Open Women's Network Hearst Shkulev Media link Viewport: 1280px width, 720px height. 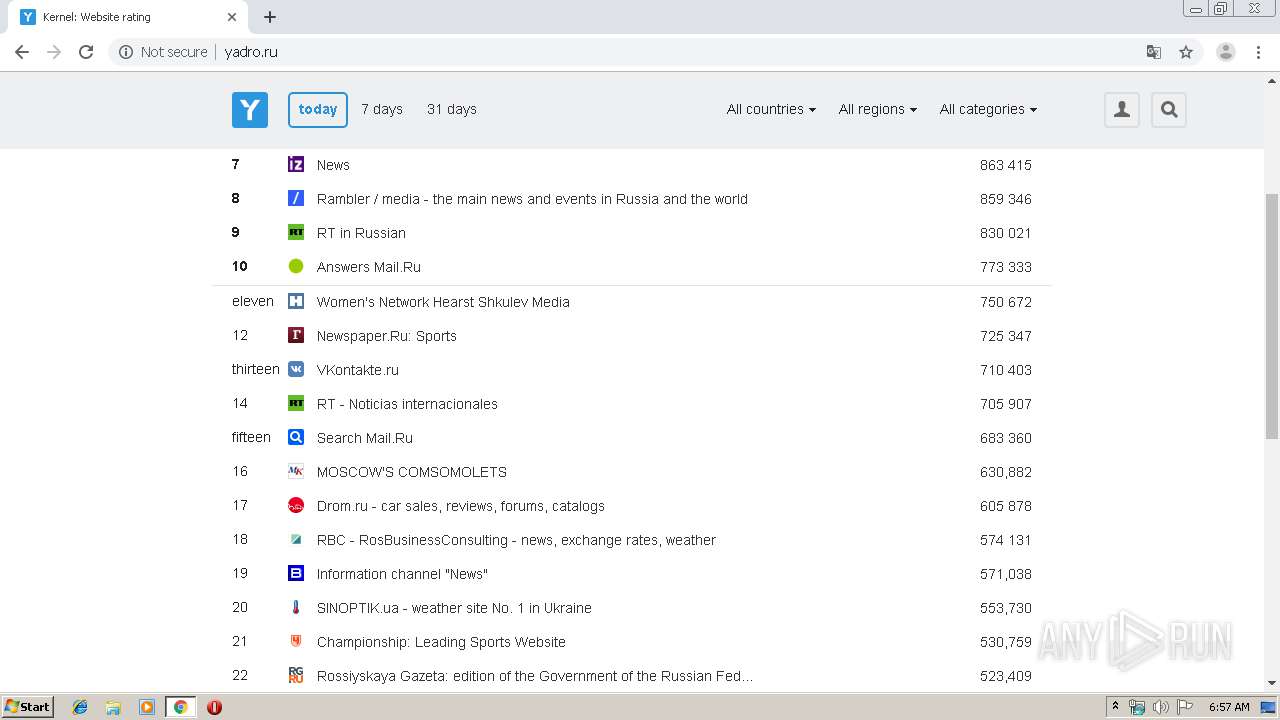click(x=443, y=302)
